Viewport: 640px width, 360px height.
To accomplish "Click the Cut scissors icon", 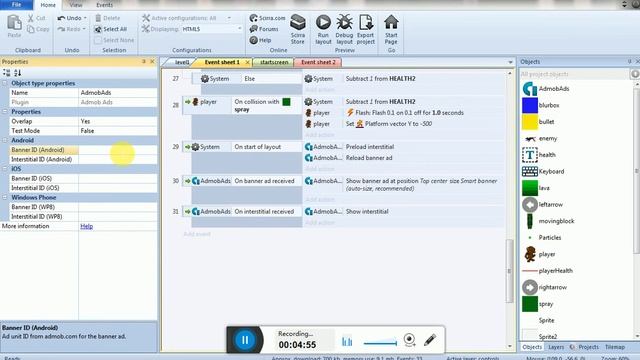I will coord(31,18).
